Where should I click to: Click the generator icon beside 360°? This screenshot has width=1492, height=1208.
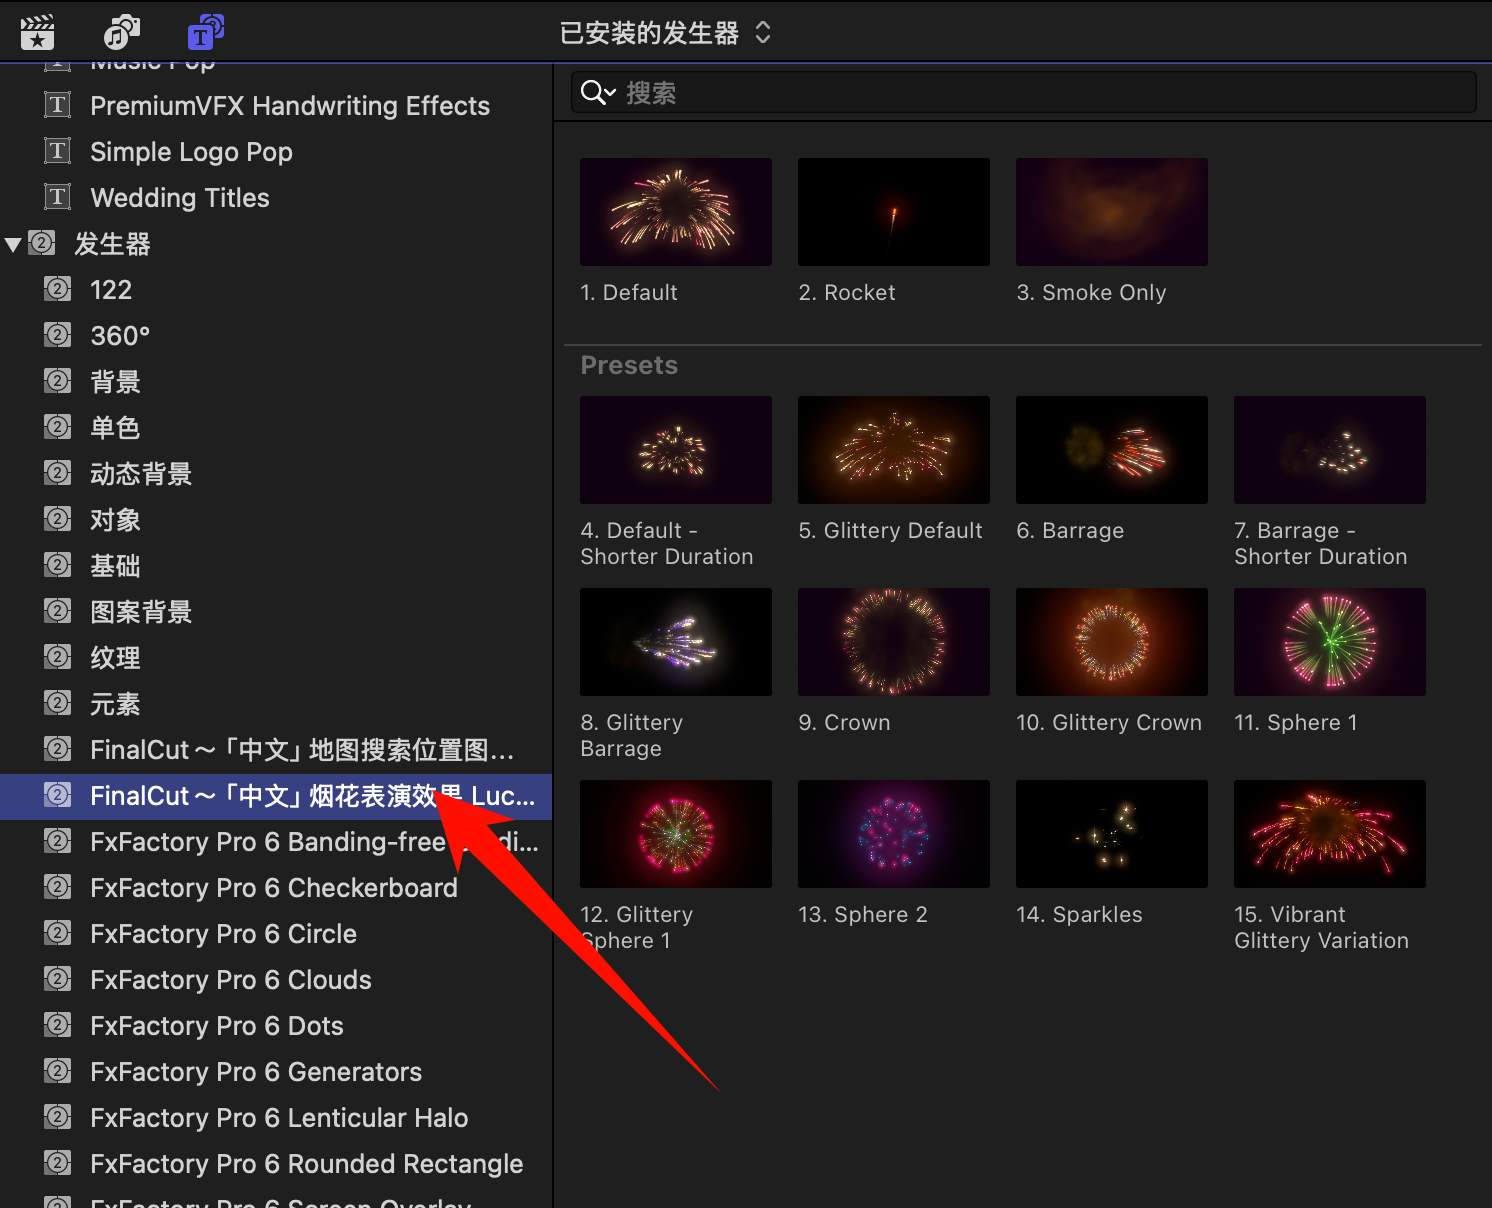pyautogui.click(x=58, y=335)
